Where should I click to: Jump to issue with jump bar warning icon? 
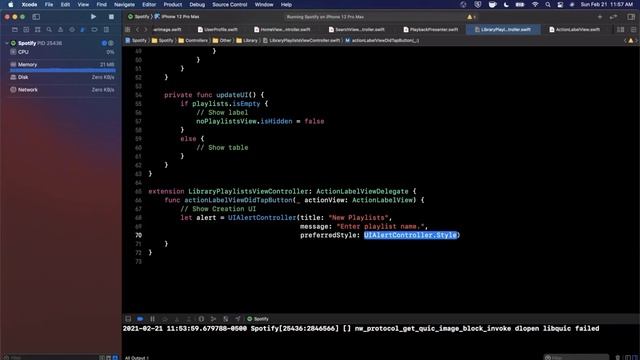(x=631, y=40)
